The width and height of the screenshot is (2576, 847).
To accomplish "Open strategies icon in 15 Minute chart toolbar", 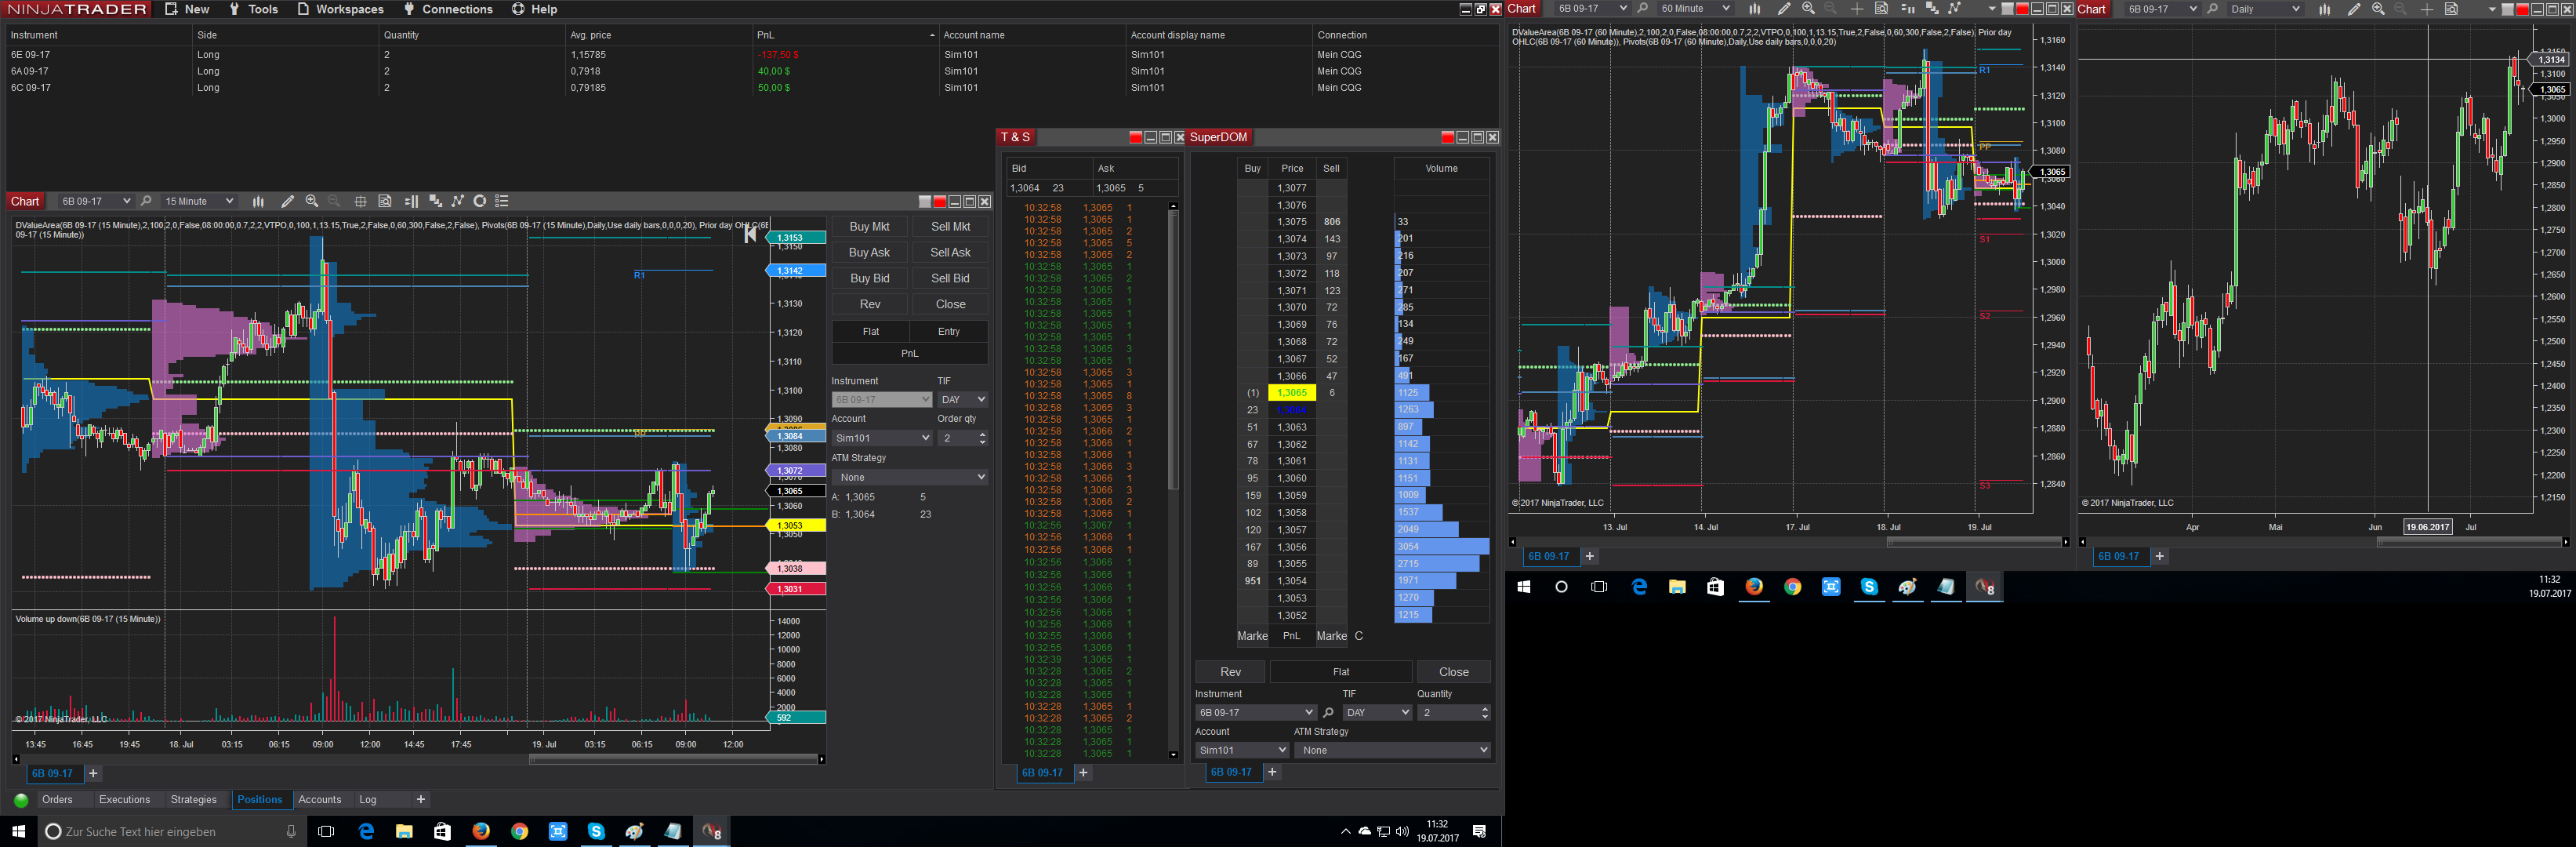I will click(458, 201).
